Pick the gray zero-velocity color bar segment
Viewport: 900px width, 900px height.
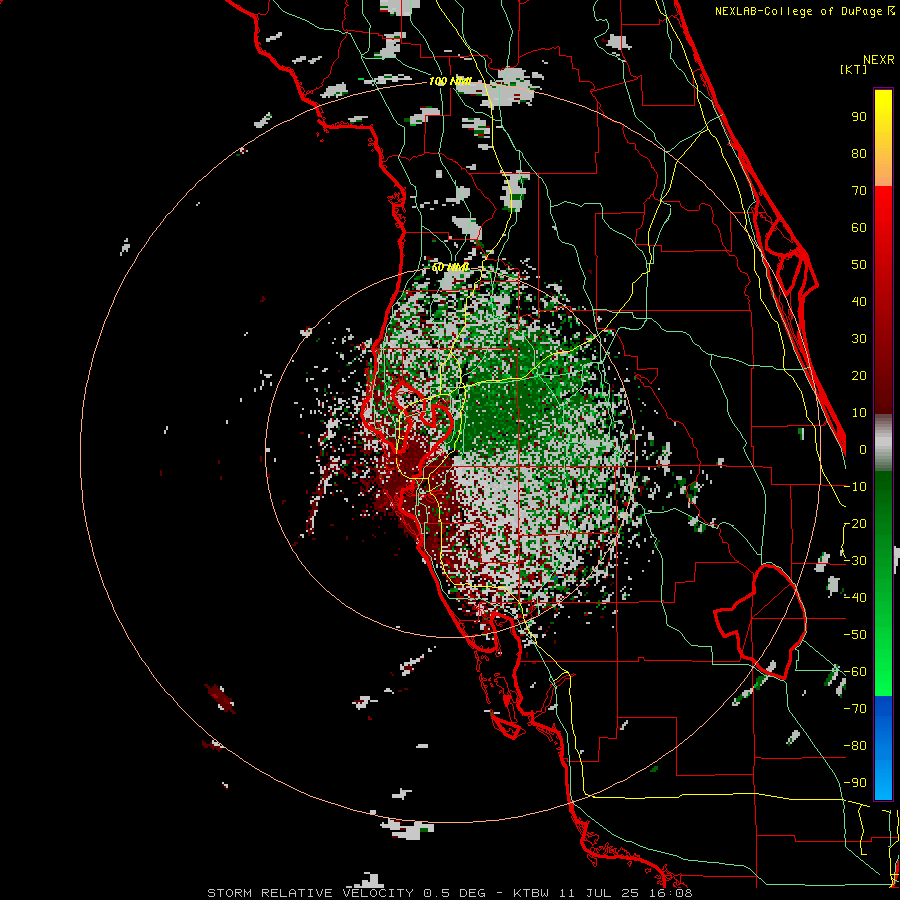coord(883,443)
